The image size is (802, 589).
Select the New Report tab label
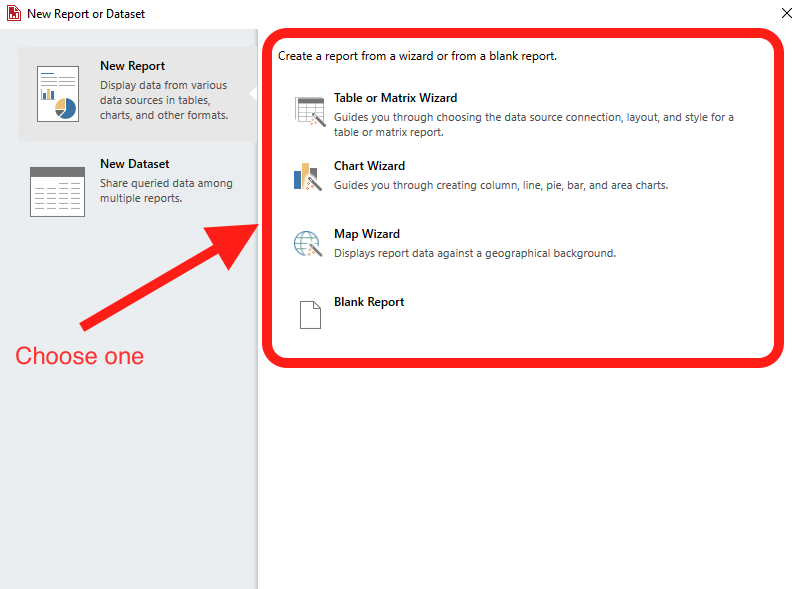pos(132,66)
